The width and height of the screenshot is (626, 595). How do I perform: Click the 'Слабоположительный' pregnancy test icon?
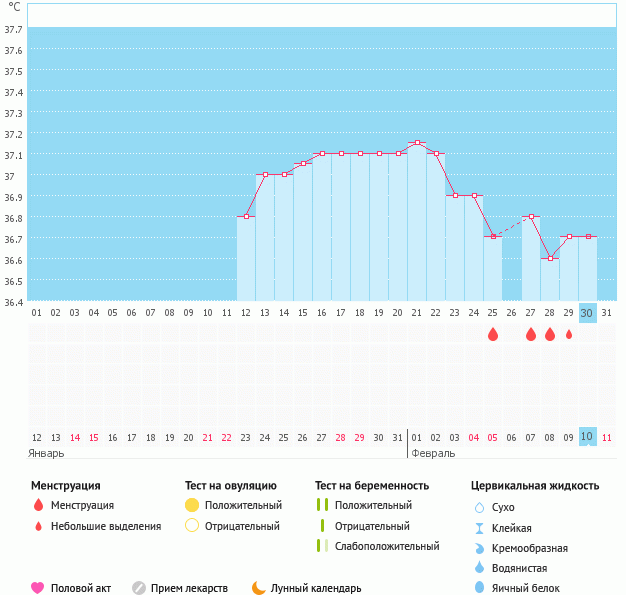(322, 546)
